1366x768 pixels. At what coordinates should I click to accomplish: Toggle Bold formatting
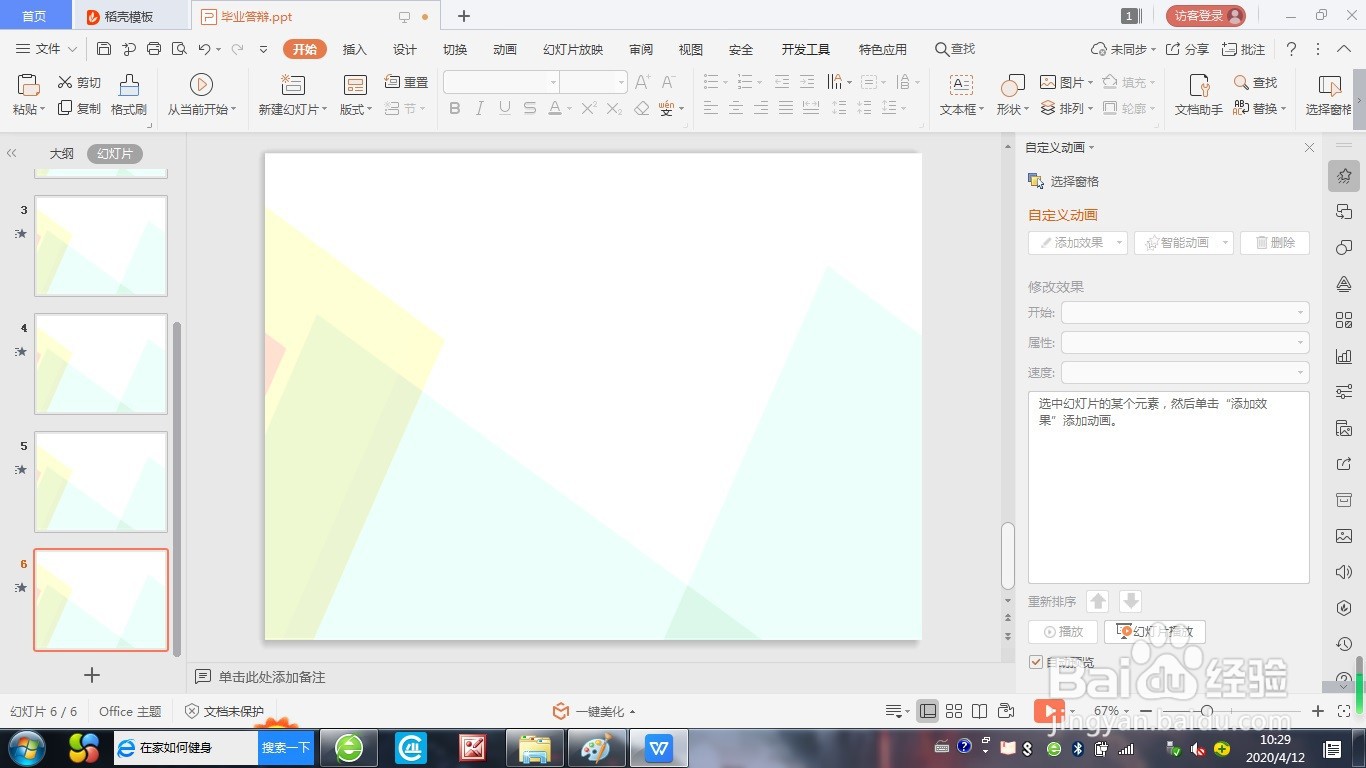tap(455, 108)
